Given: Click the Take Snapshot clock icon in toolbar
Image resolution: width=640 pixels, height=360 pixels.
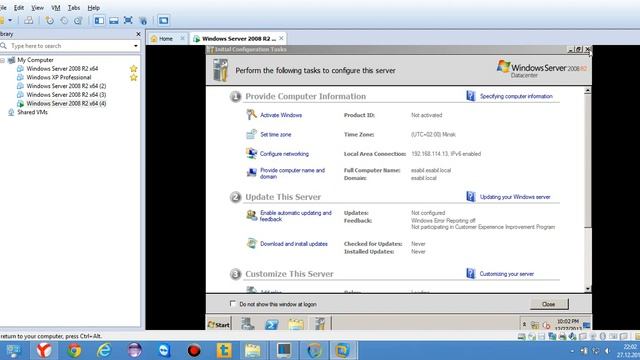Looking at the screenshot, I should pyautogui.click(x=49, y=20).
